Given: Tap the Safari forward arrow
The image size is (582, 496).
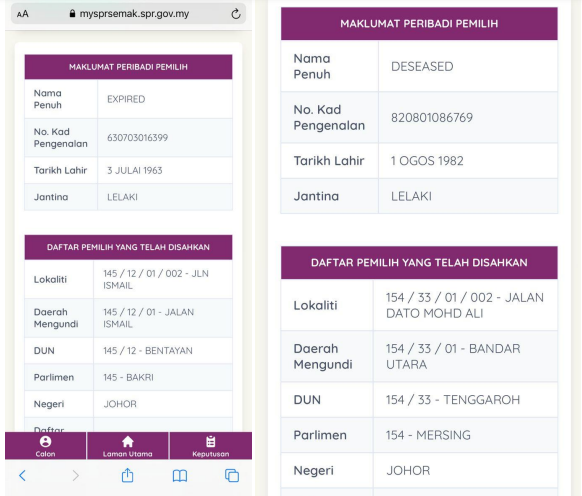Looking at the screenshot, I should [x=75, y=475].
